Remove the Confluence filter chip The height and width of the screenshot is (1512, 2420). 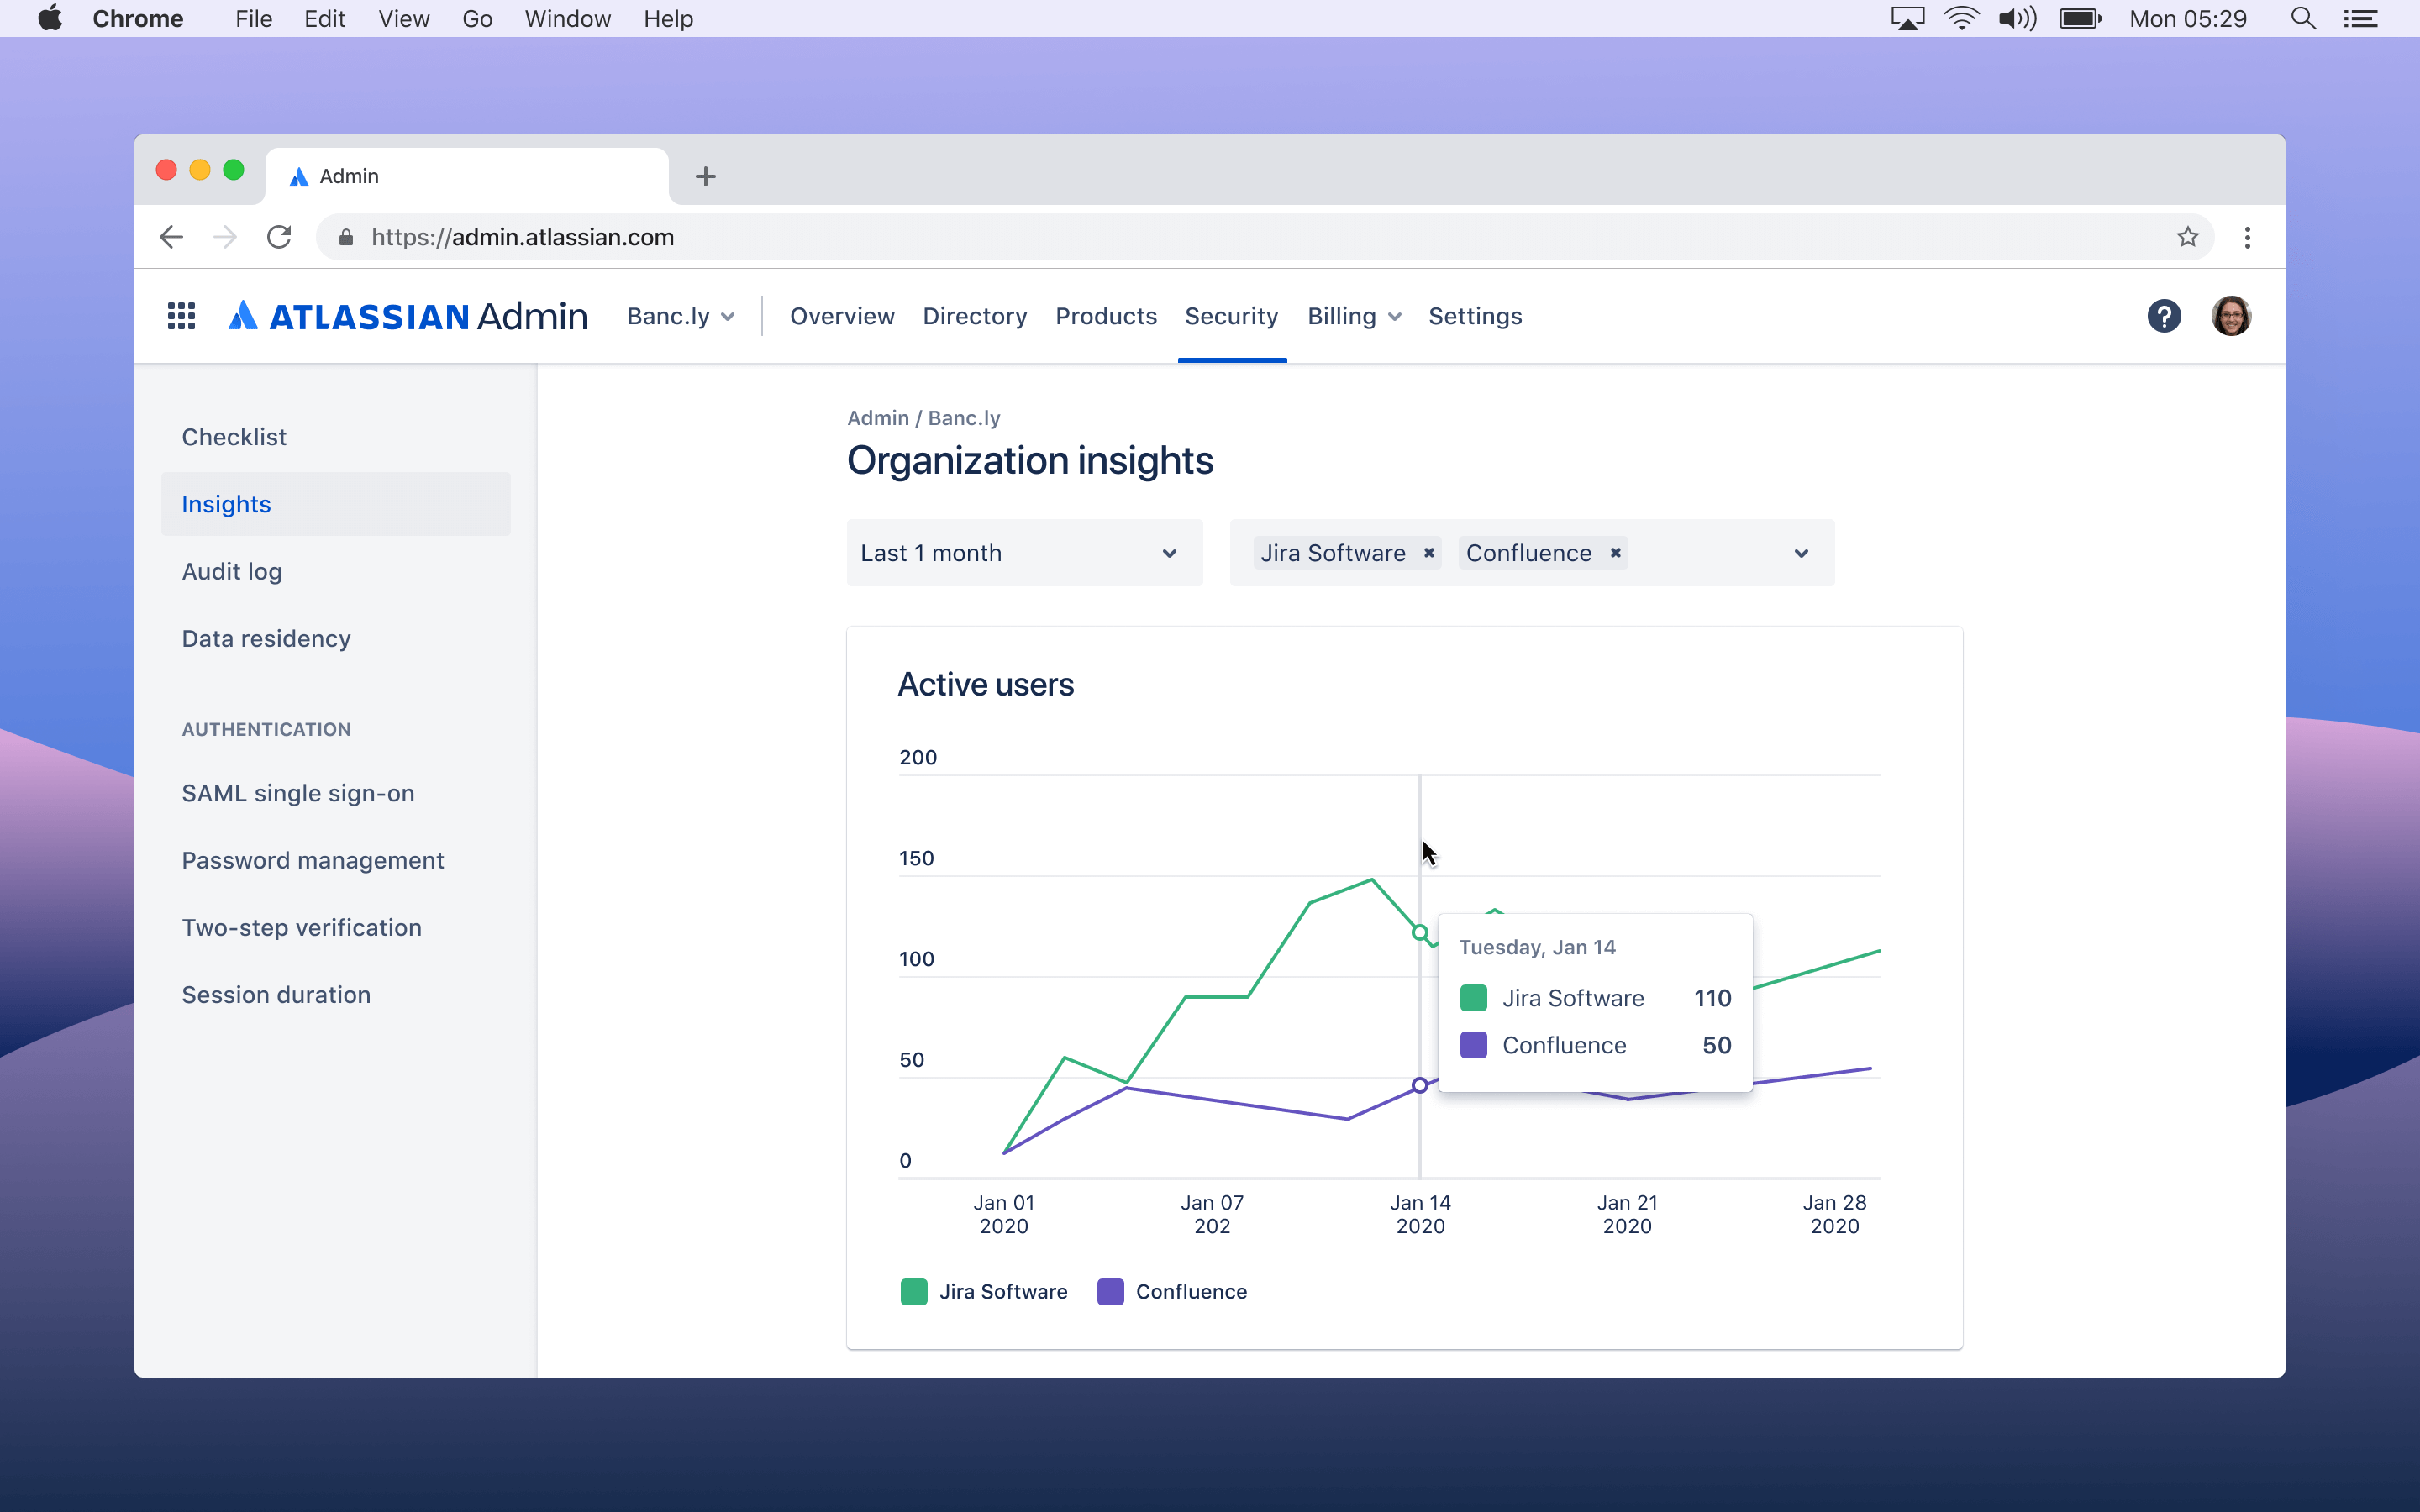pyautogui.click(x=1615, y=552)
